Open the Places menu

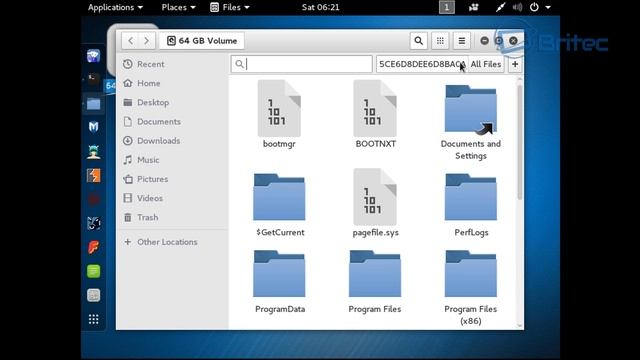tap(178, 7)
